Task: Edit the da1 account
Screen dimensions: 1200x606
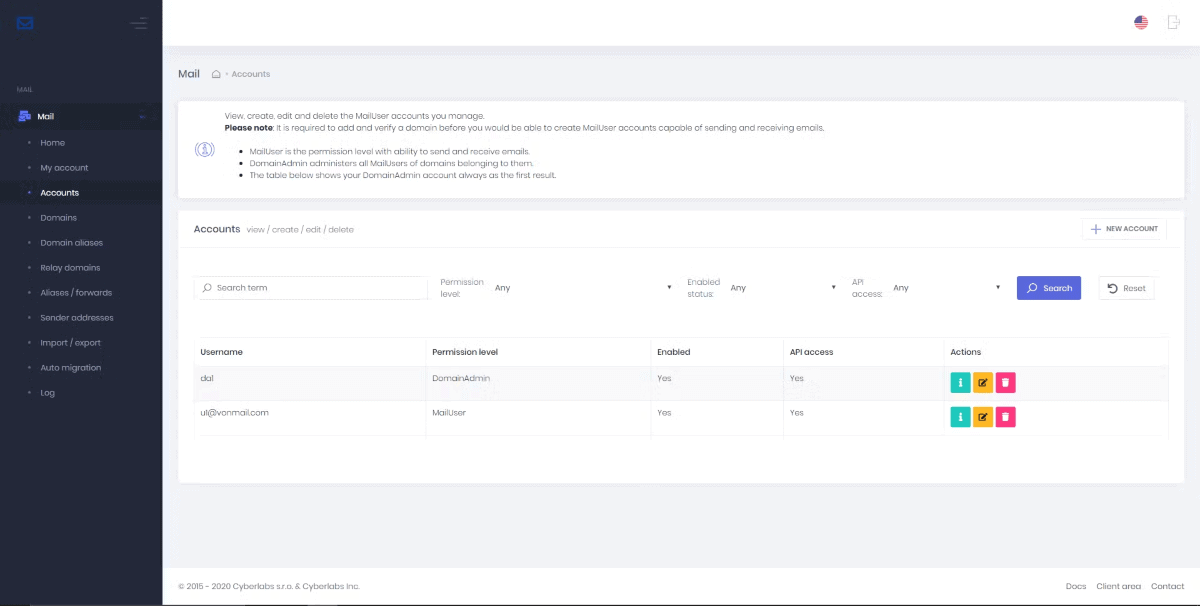Action: 983,382
